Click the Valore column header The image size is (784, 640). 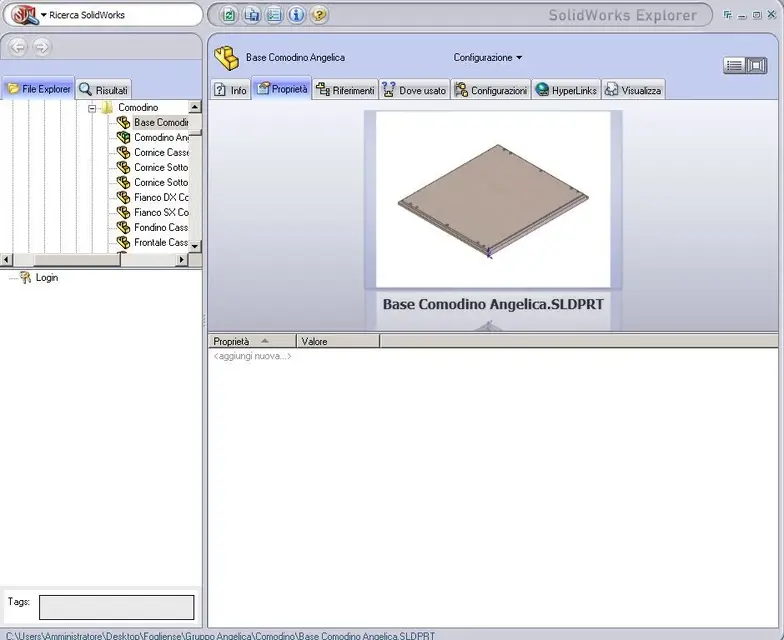(338, 342)
